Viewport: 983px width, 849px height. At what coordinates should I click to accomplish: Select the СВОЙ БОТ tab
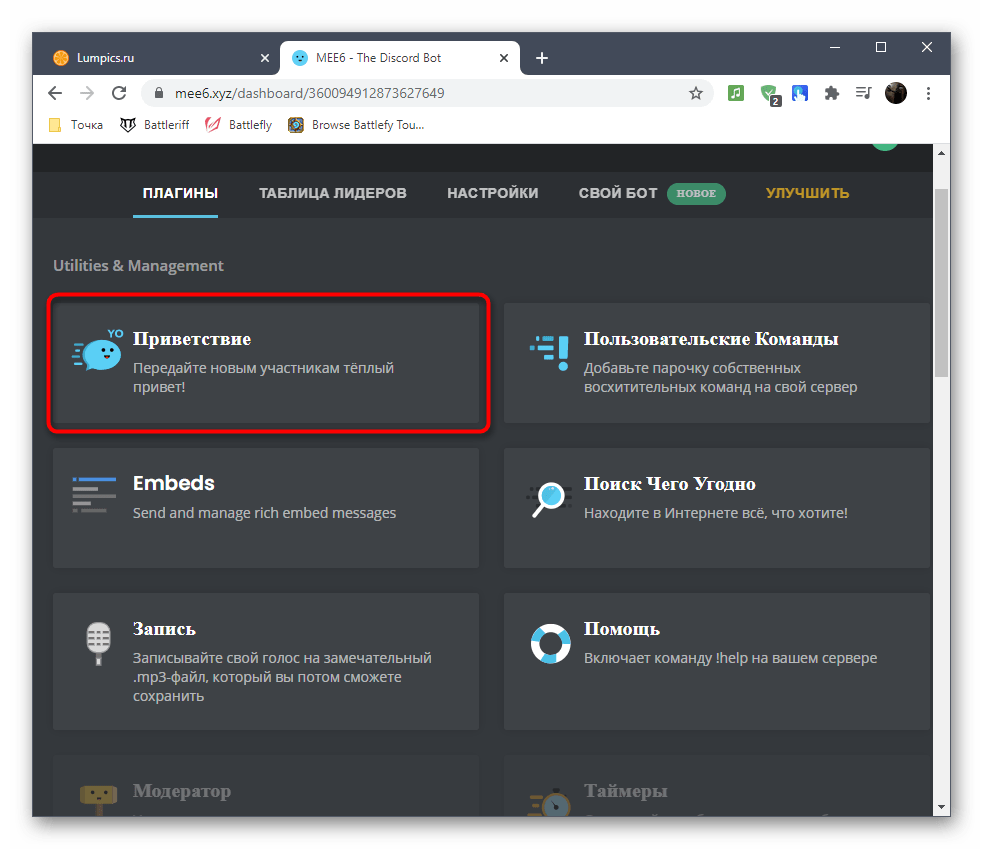616,193
